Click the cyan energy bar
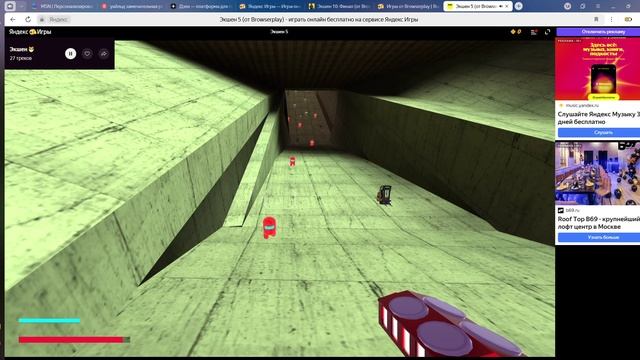 (x=49, y=320)
